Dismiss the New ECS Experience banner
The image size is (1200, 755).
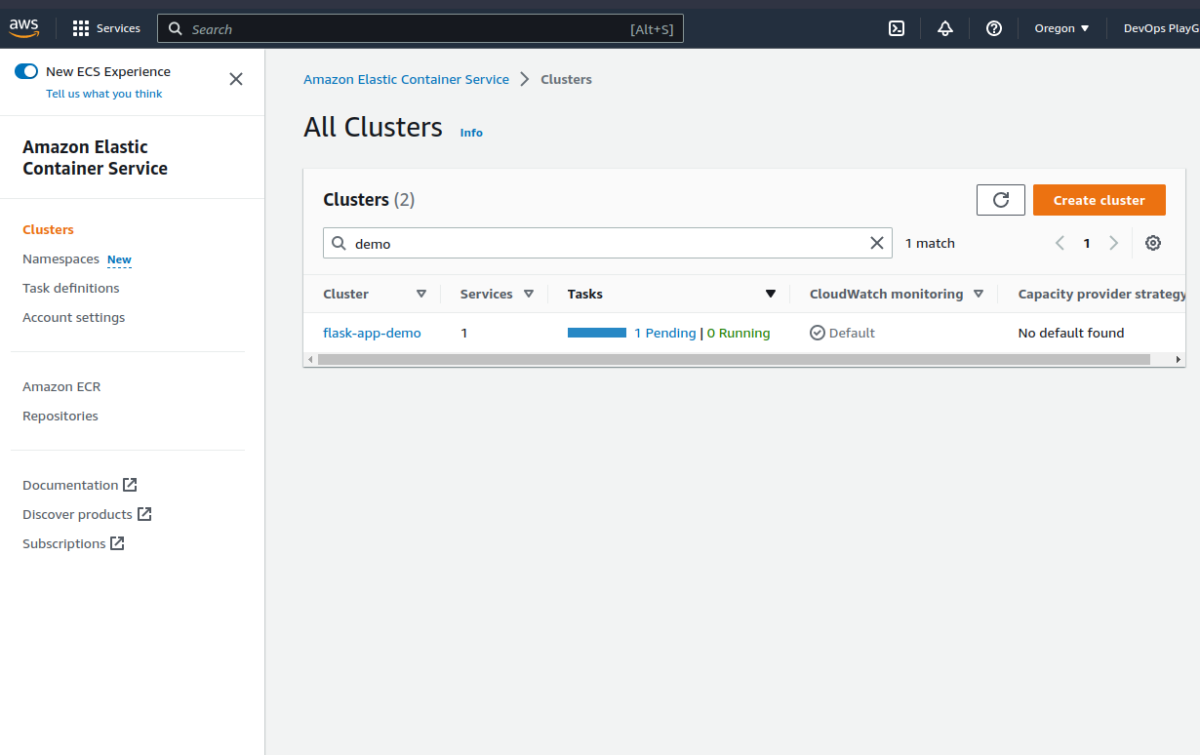pos(236,78)
